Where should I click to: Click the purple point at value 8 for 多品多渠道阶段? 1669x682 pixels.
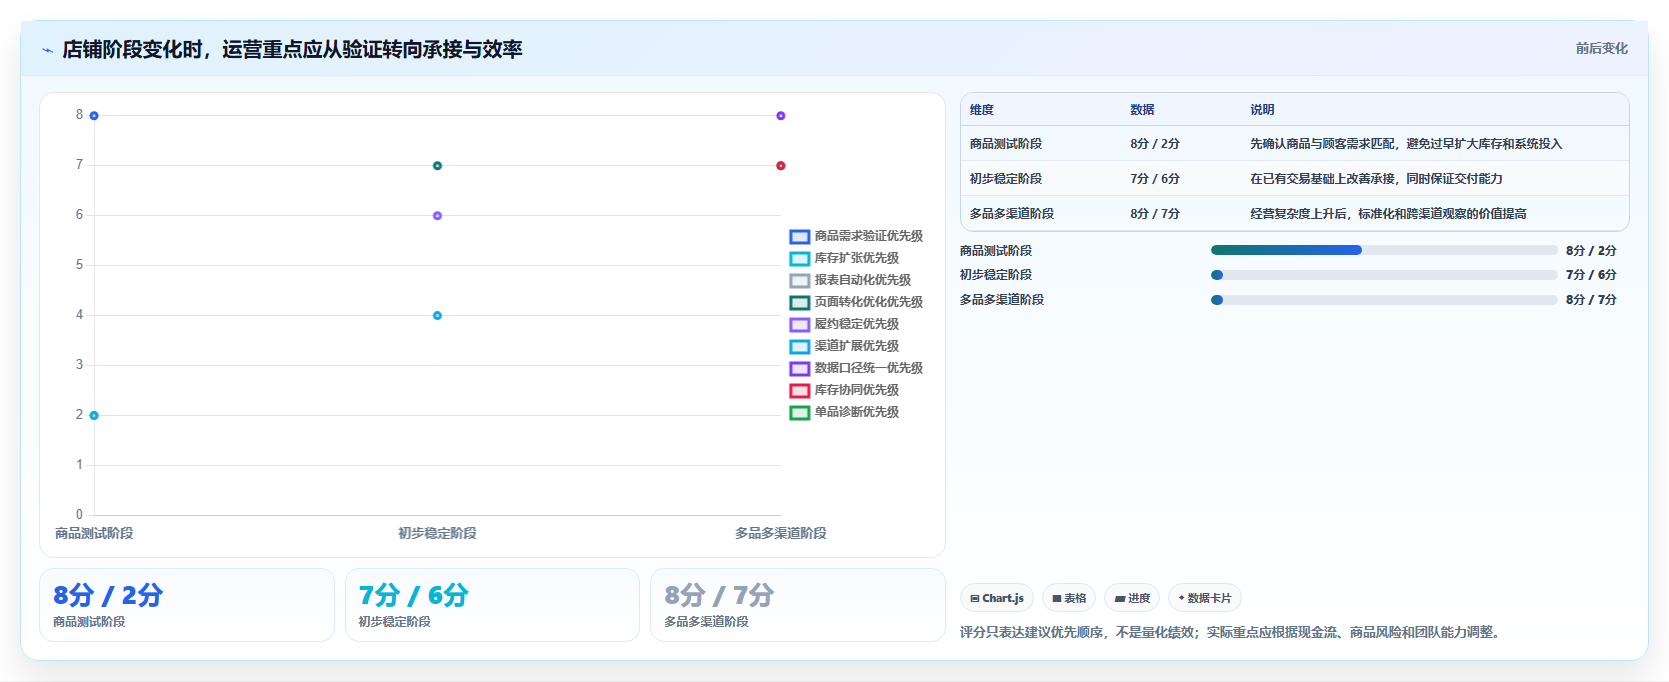781,116
